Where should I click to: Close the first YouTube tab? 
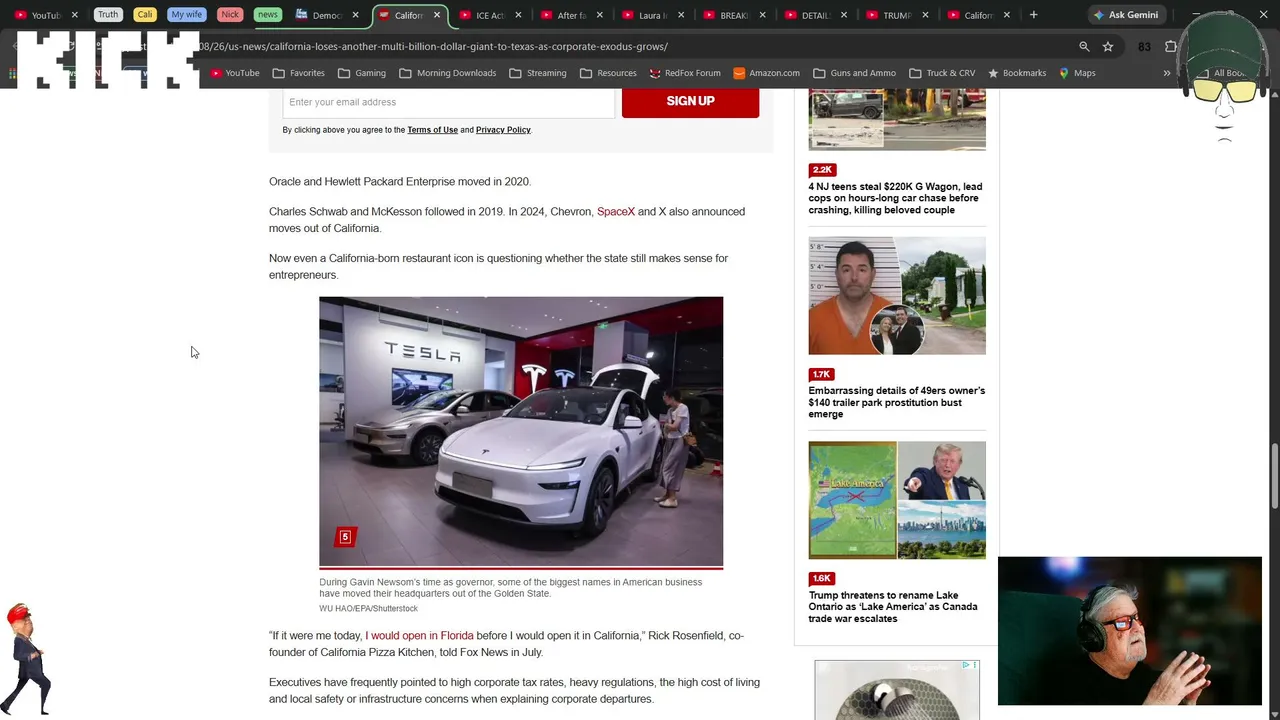(x=74, y=15)
